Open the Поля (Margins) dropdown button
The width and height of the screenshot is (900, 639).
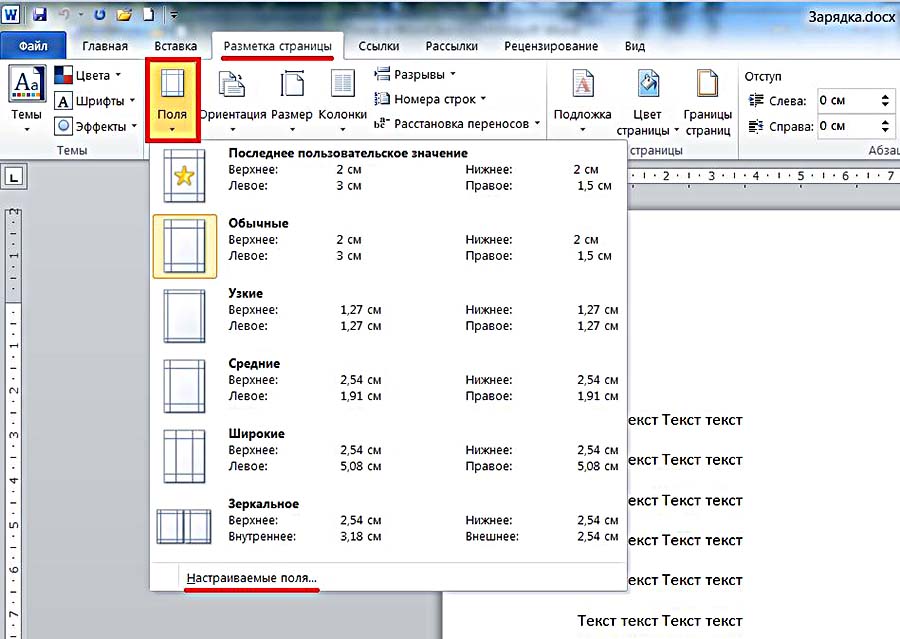click(172, 98)
